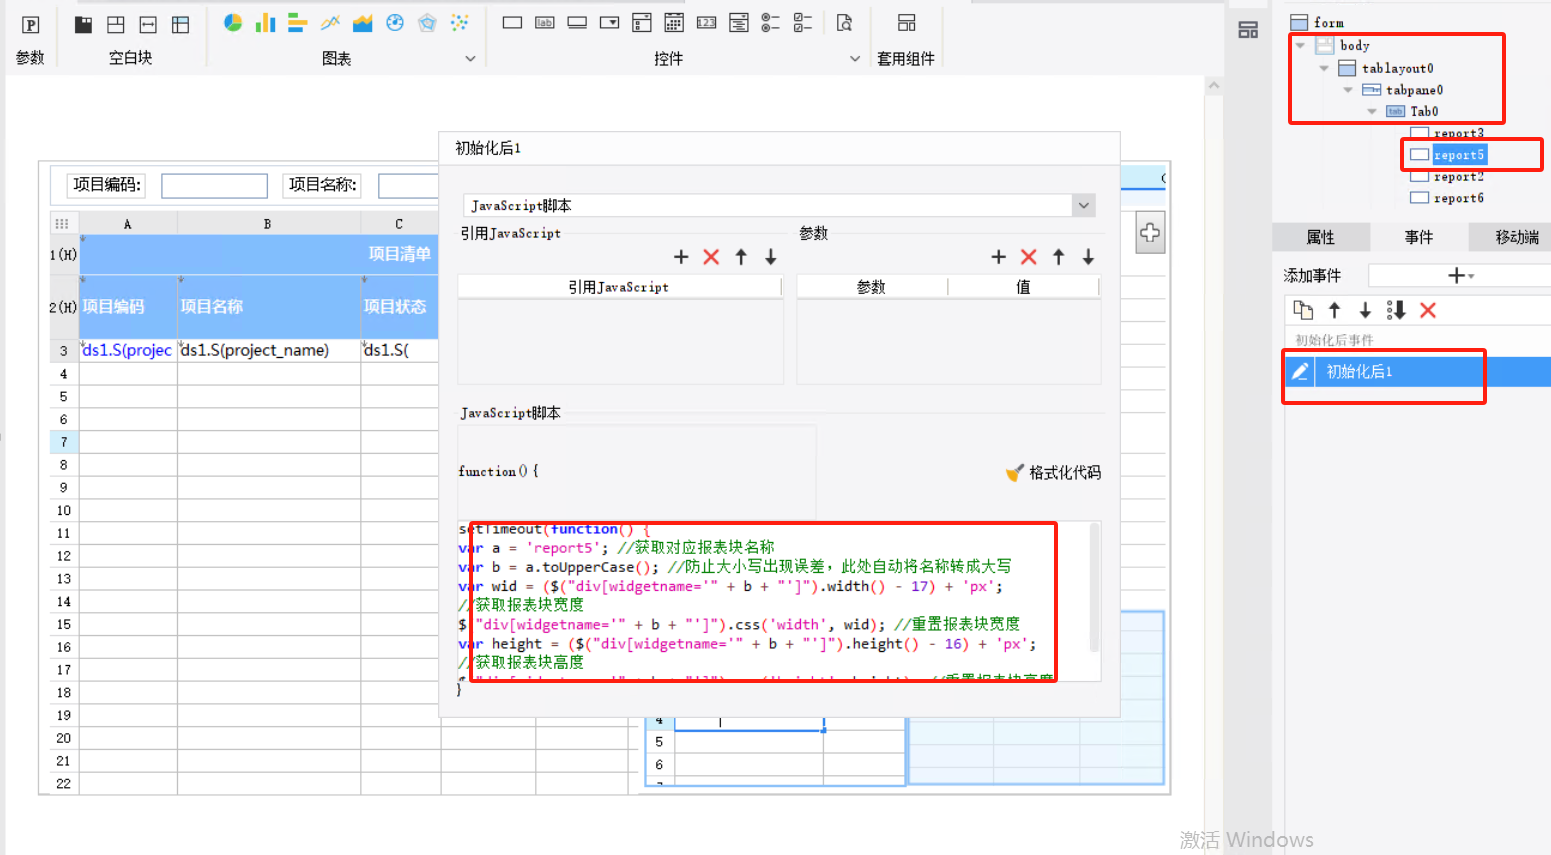Move the selected event down
This screenshot has height=855, width=1551.
click(1365, 310)
